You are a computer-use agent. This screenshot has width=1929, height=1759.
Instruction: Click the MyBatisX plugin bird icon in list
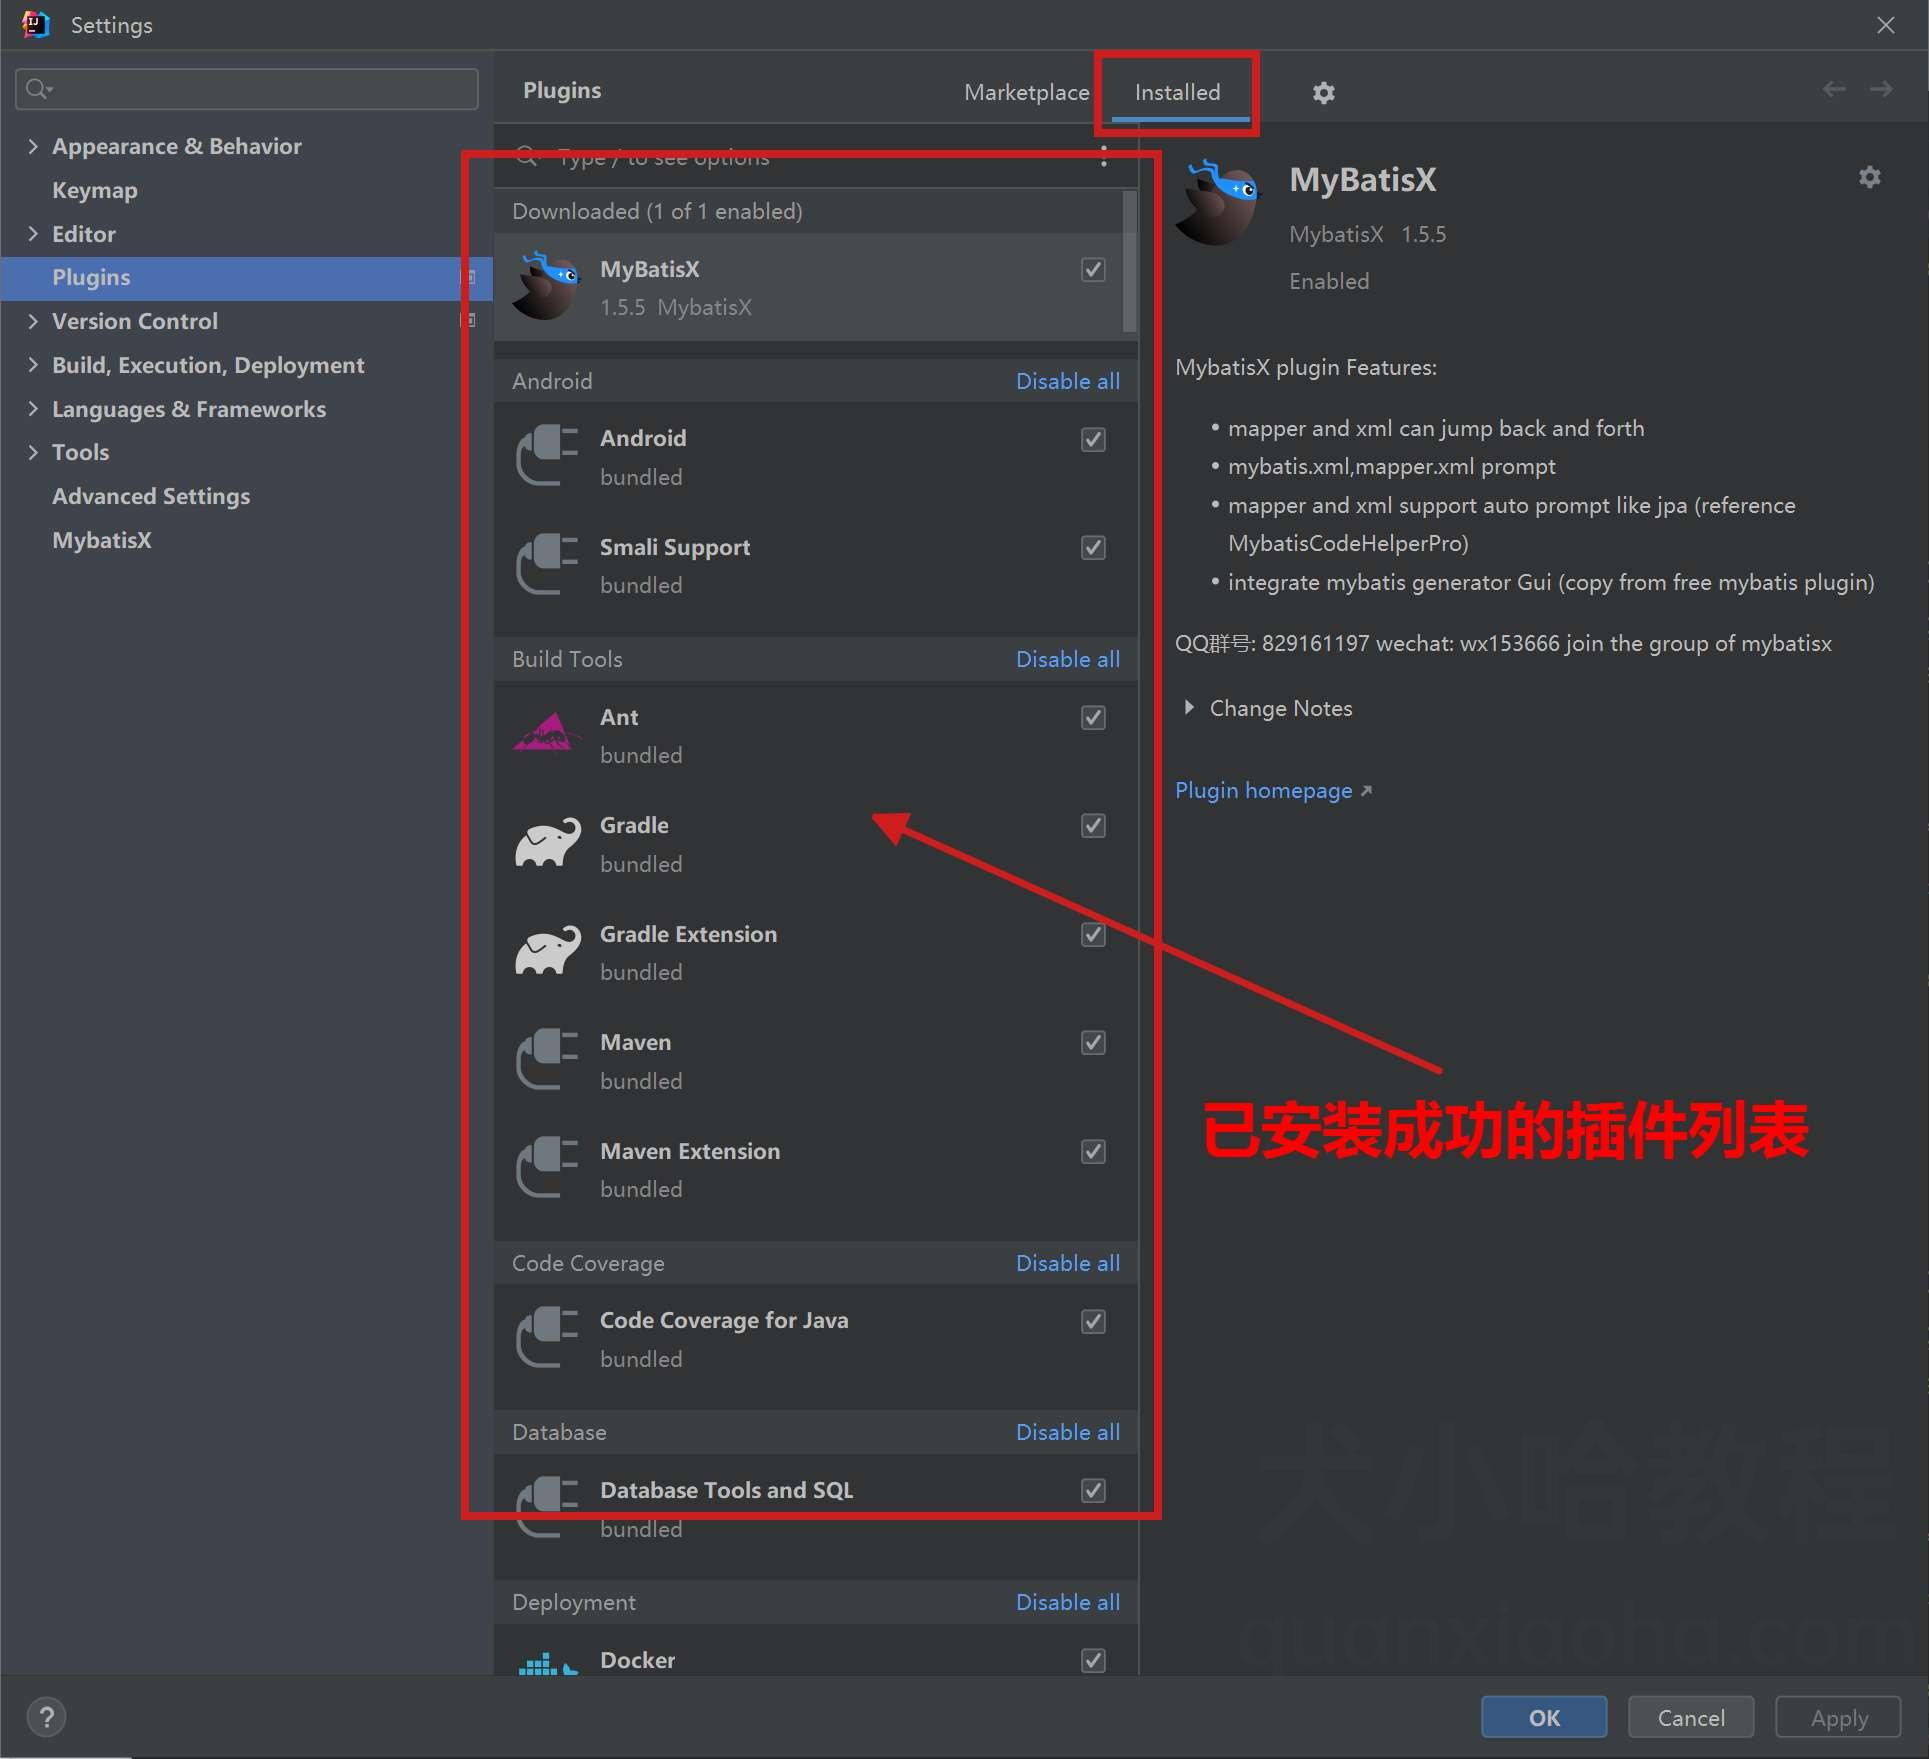click(546, 286)
